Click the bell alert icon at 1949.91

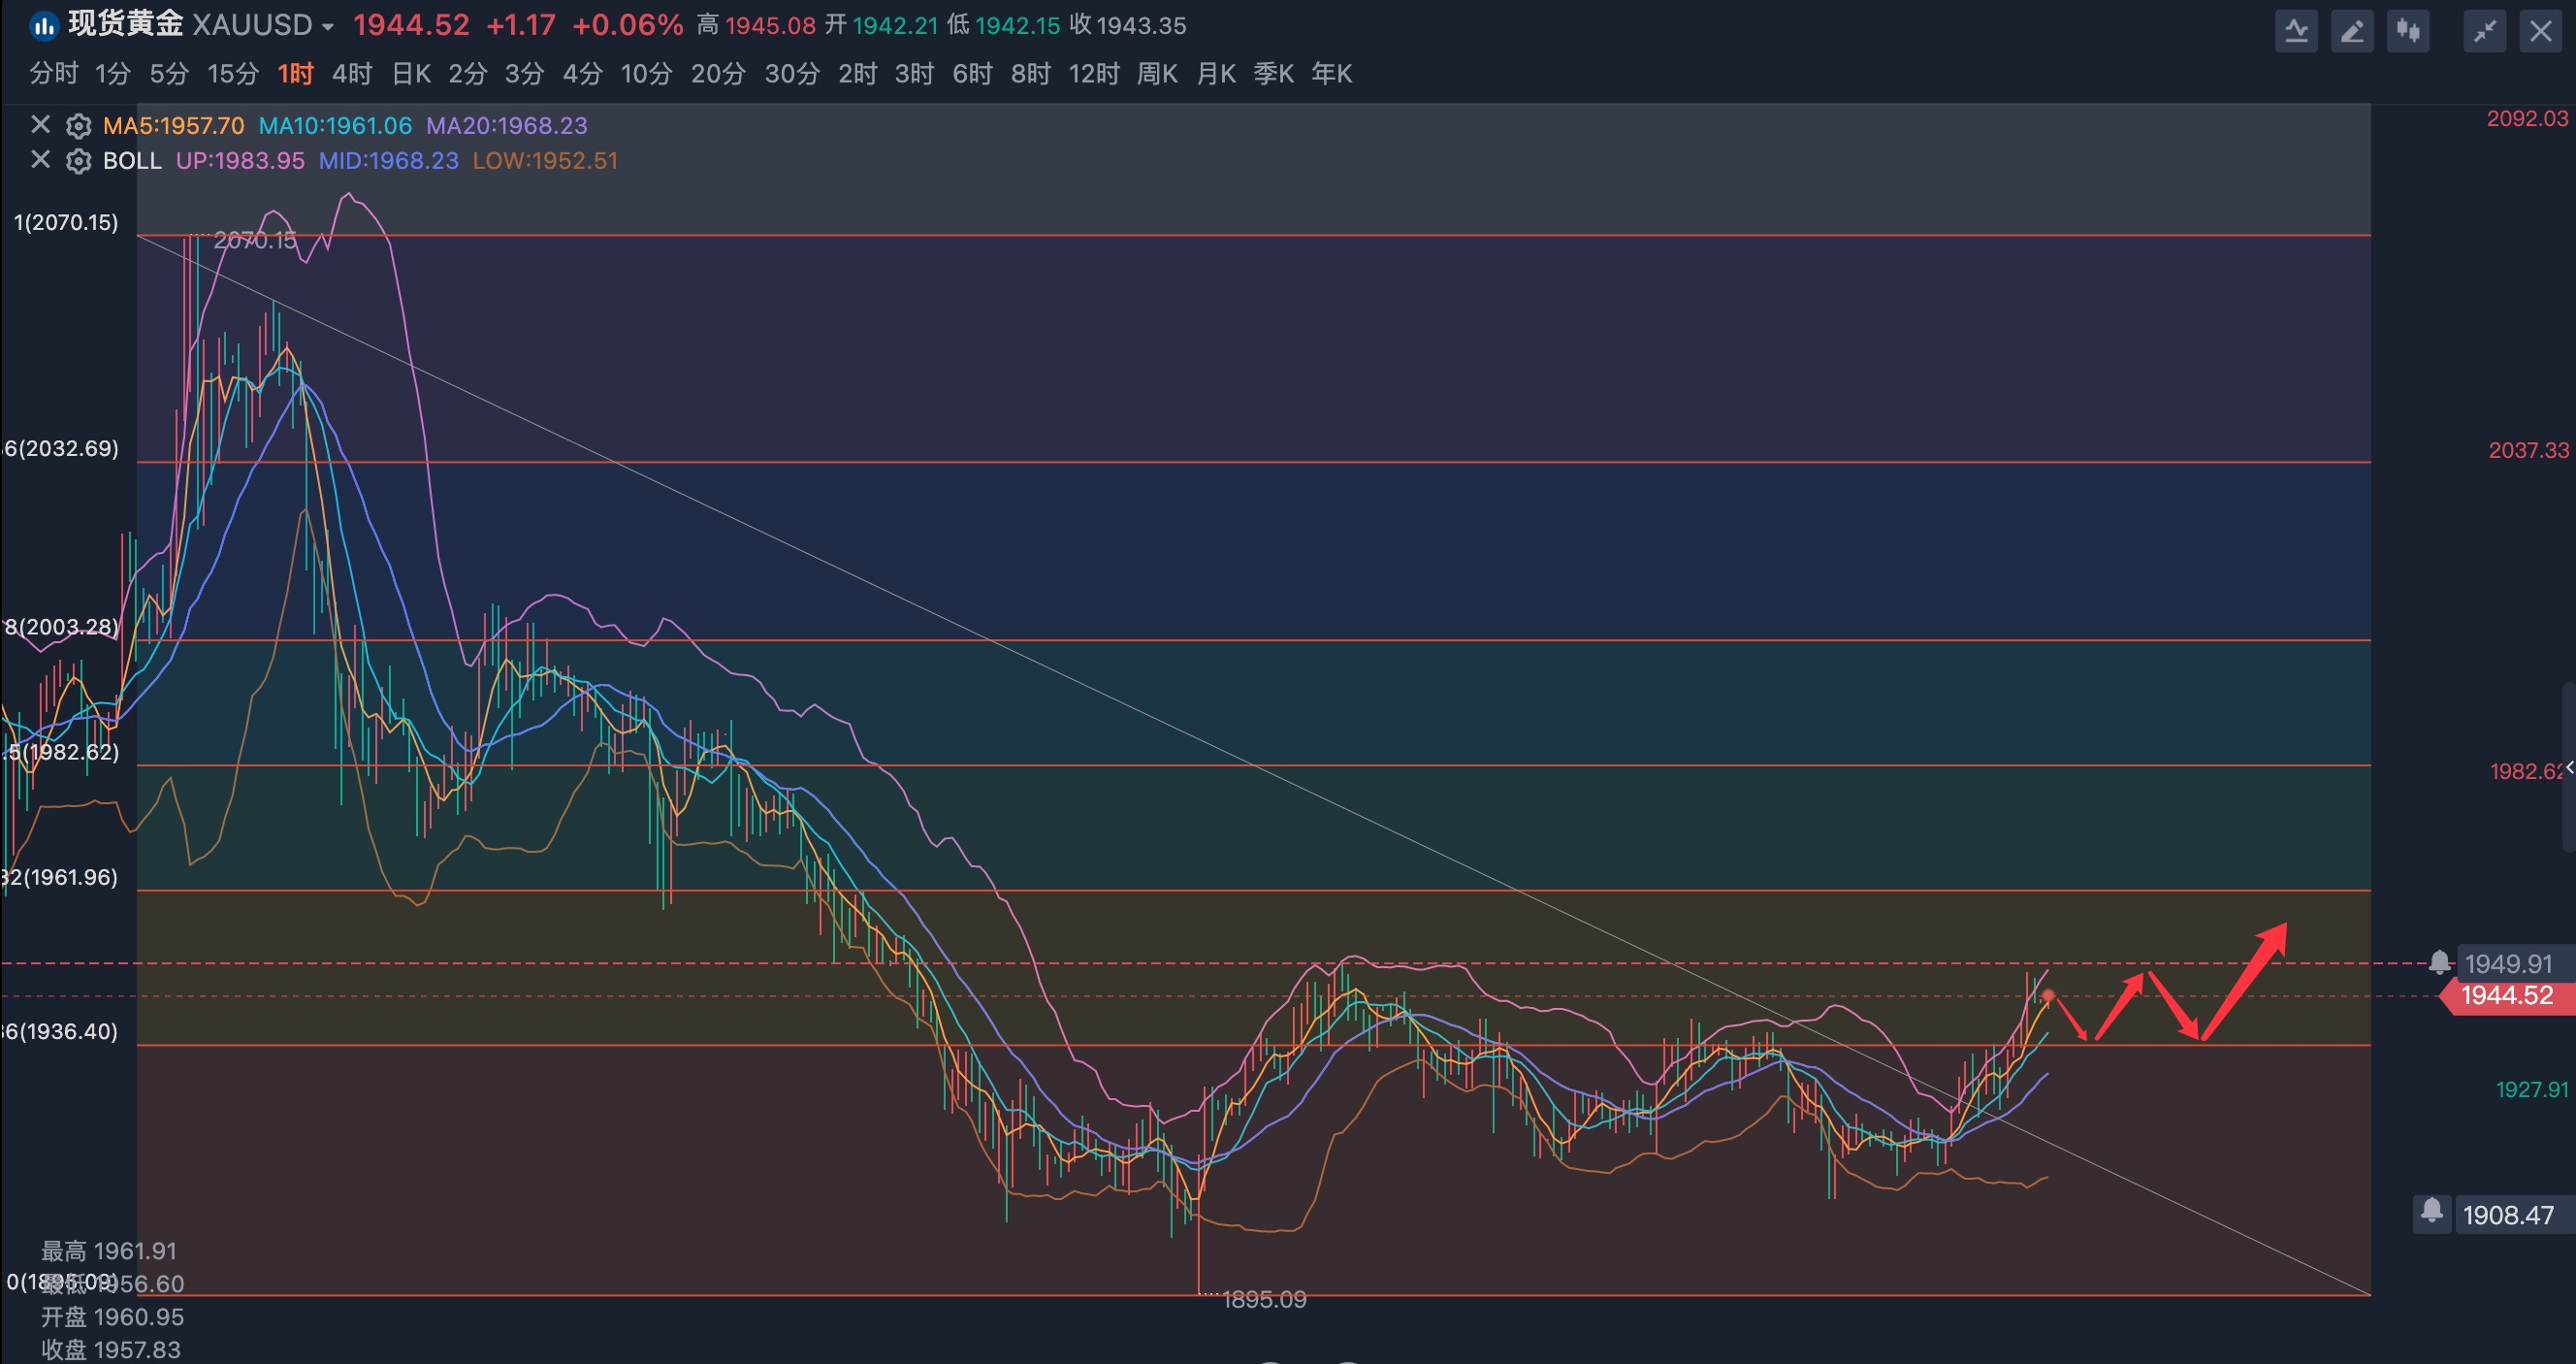[x=2439, y=963]
